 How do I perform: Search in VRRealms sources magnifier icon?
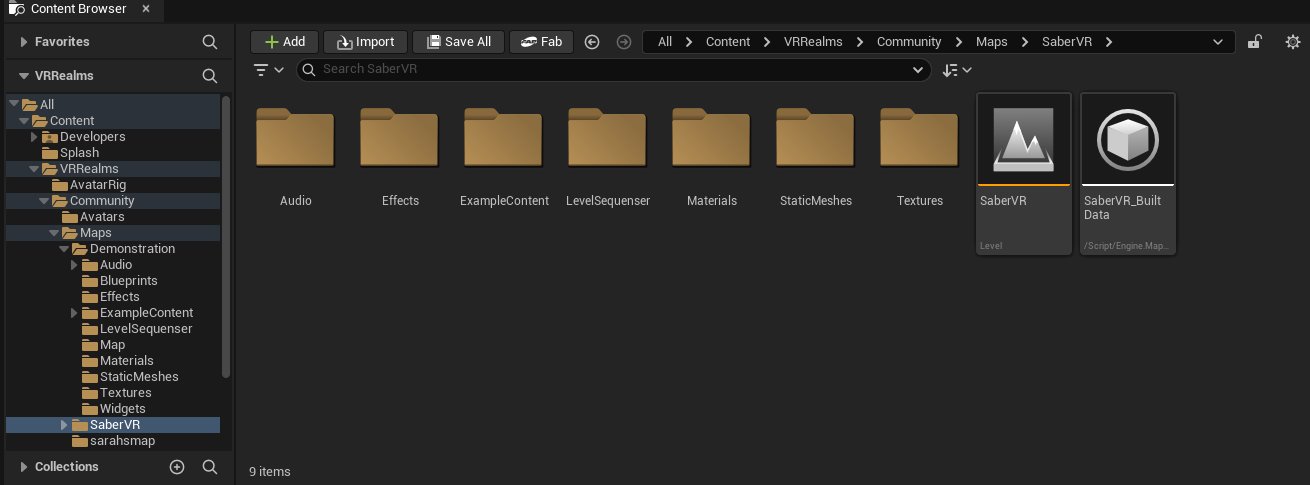coord(209,75)
